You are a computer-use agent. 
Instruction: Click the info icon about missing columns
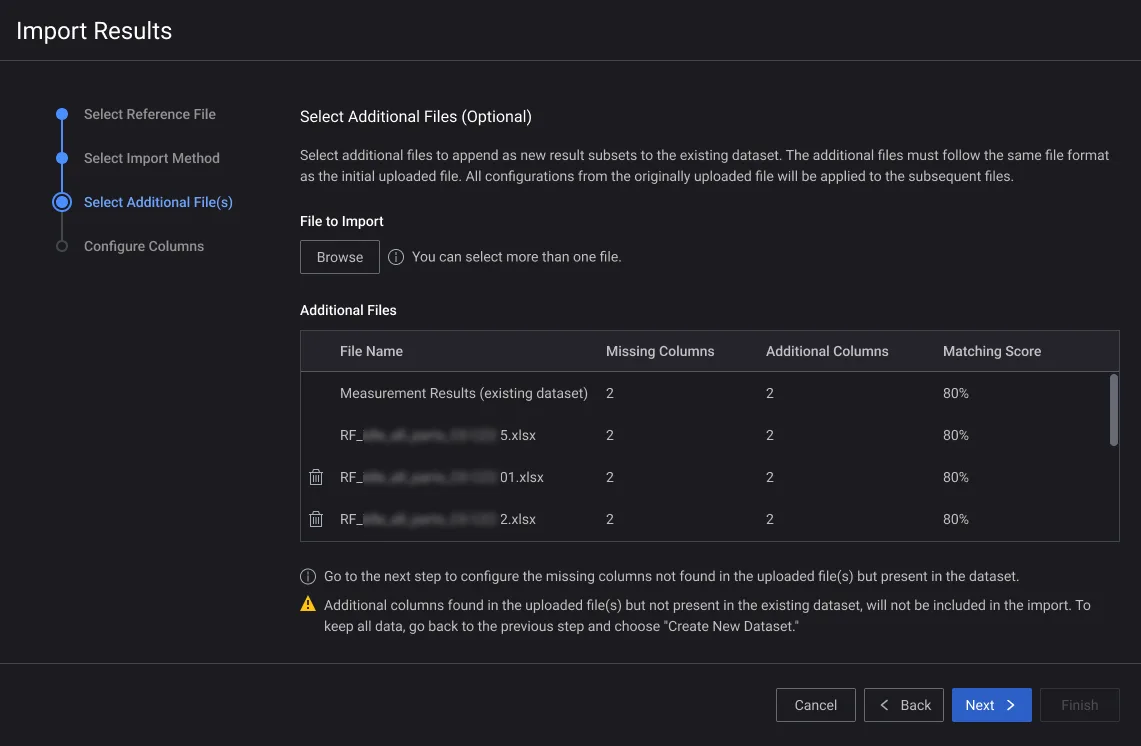tap(308, 576)
